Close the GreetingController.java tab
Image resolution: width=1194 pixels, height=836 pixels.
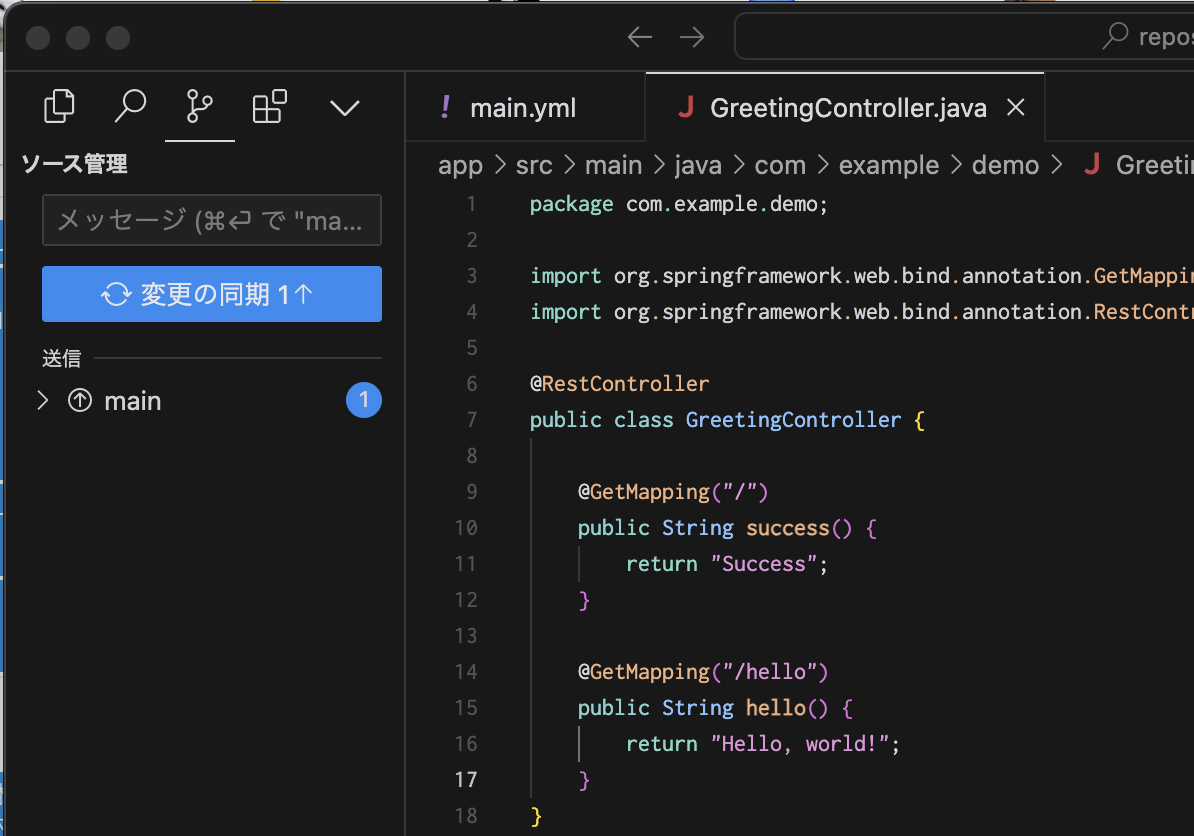(x=1016, y=107)
